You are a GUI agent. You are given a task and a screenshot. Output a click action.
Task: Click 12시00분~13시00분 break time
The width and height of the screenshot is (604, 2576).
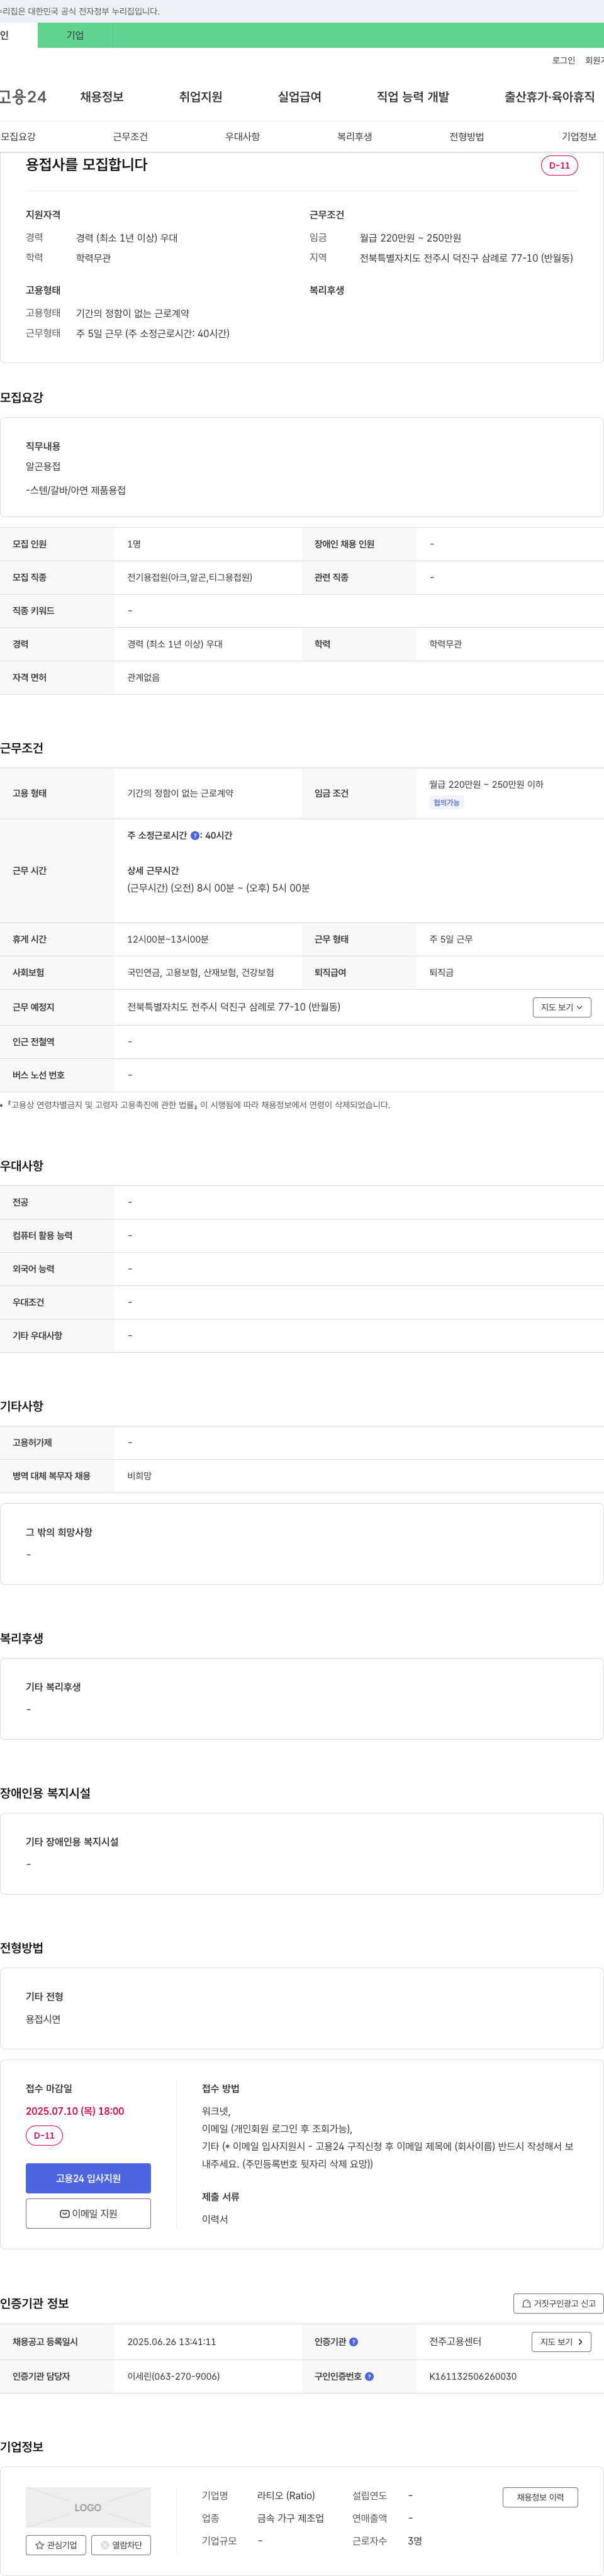point(168,939)
